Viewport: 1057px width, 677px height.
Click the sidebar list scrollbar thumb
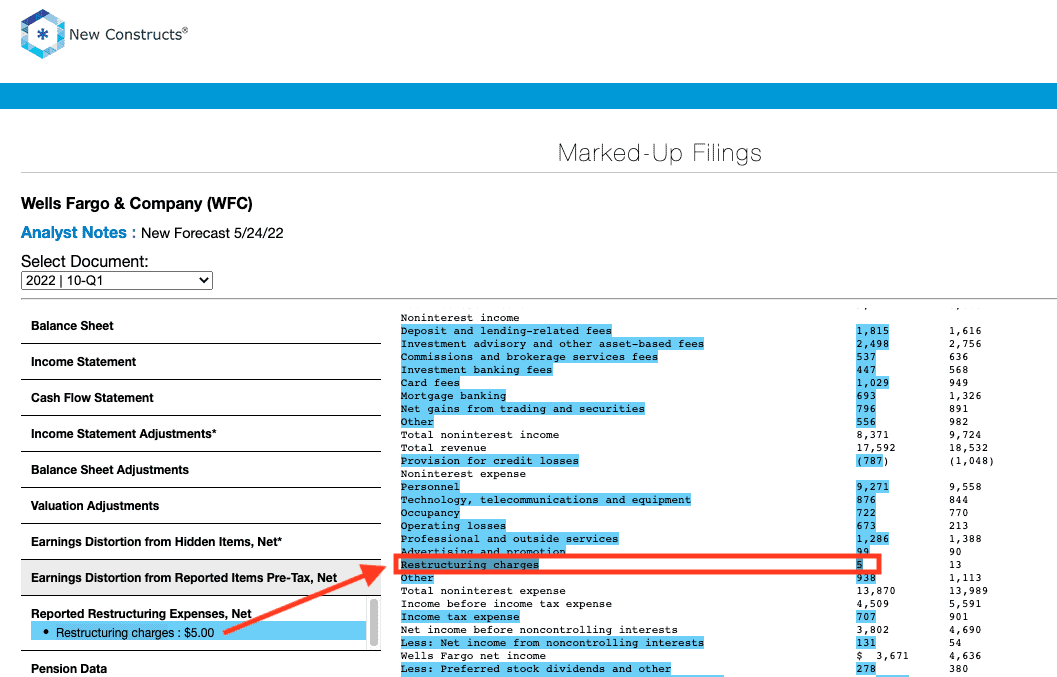click(x=373, y=622)
